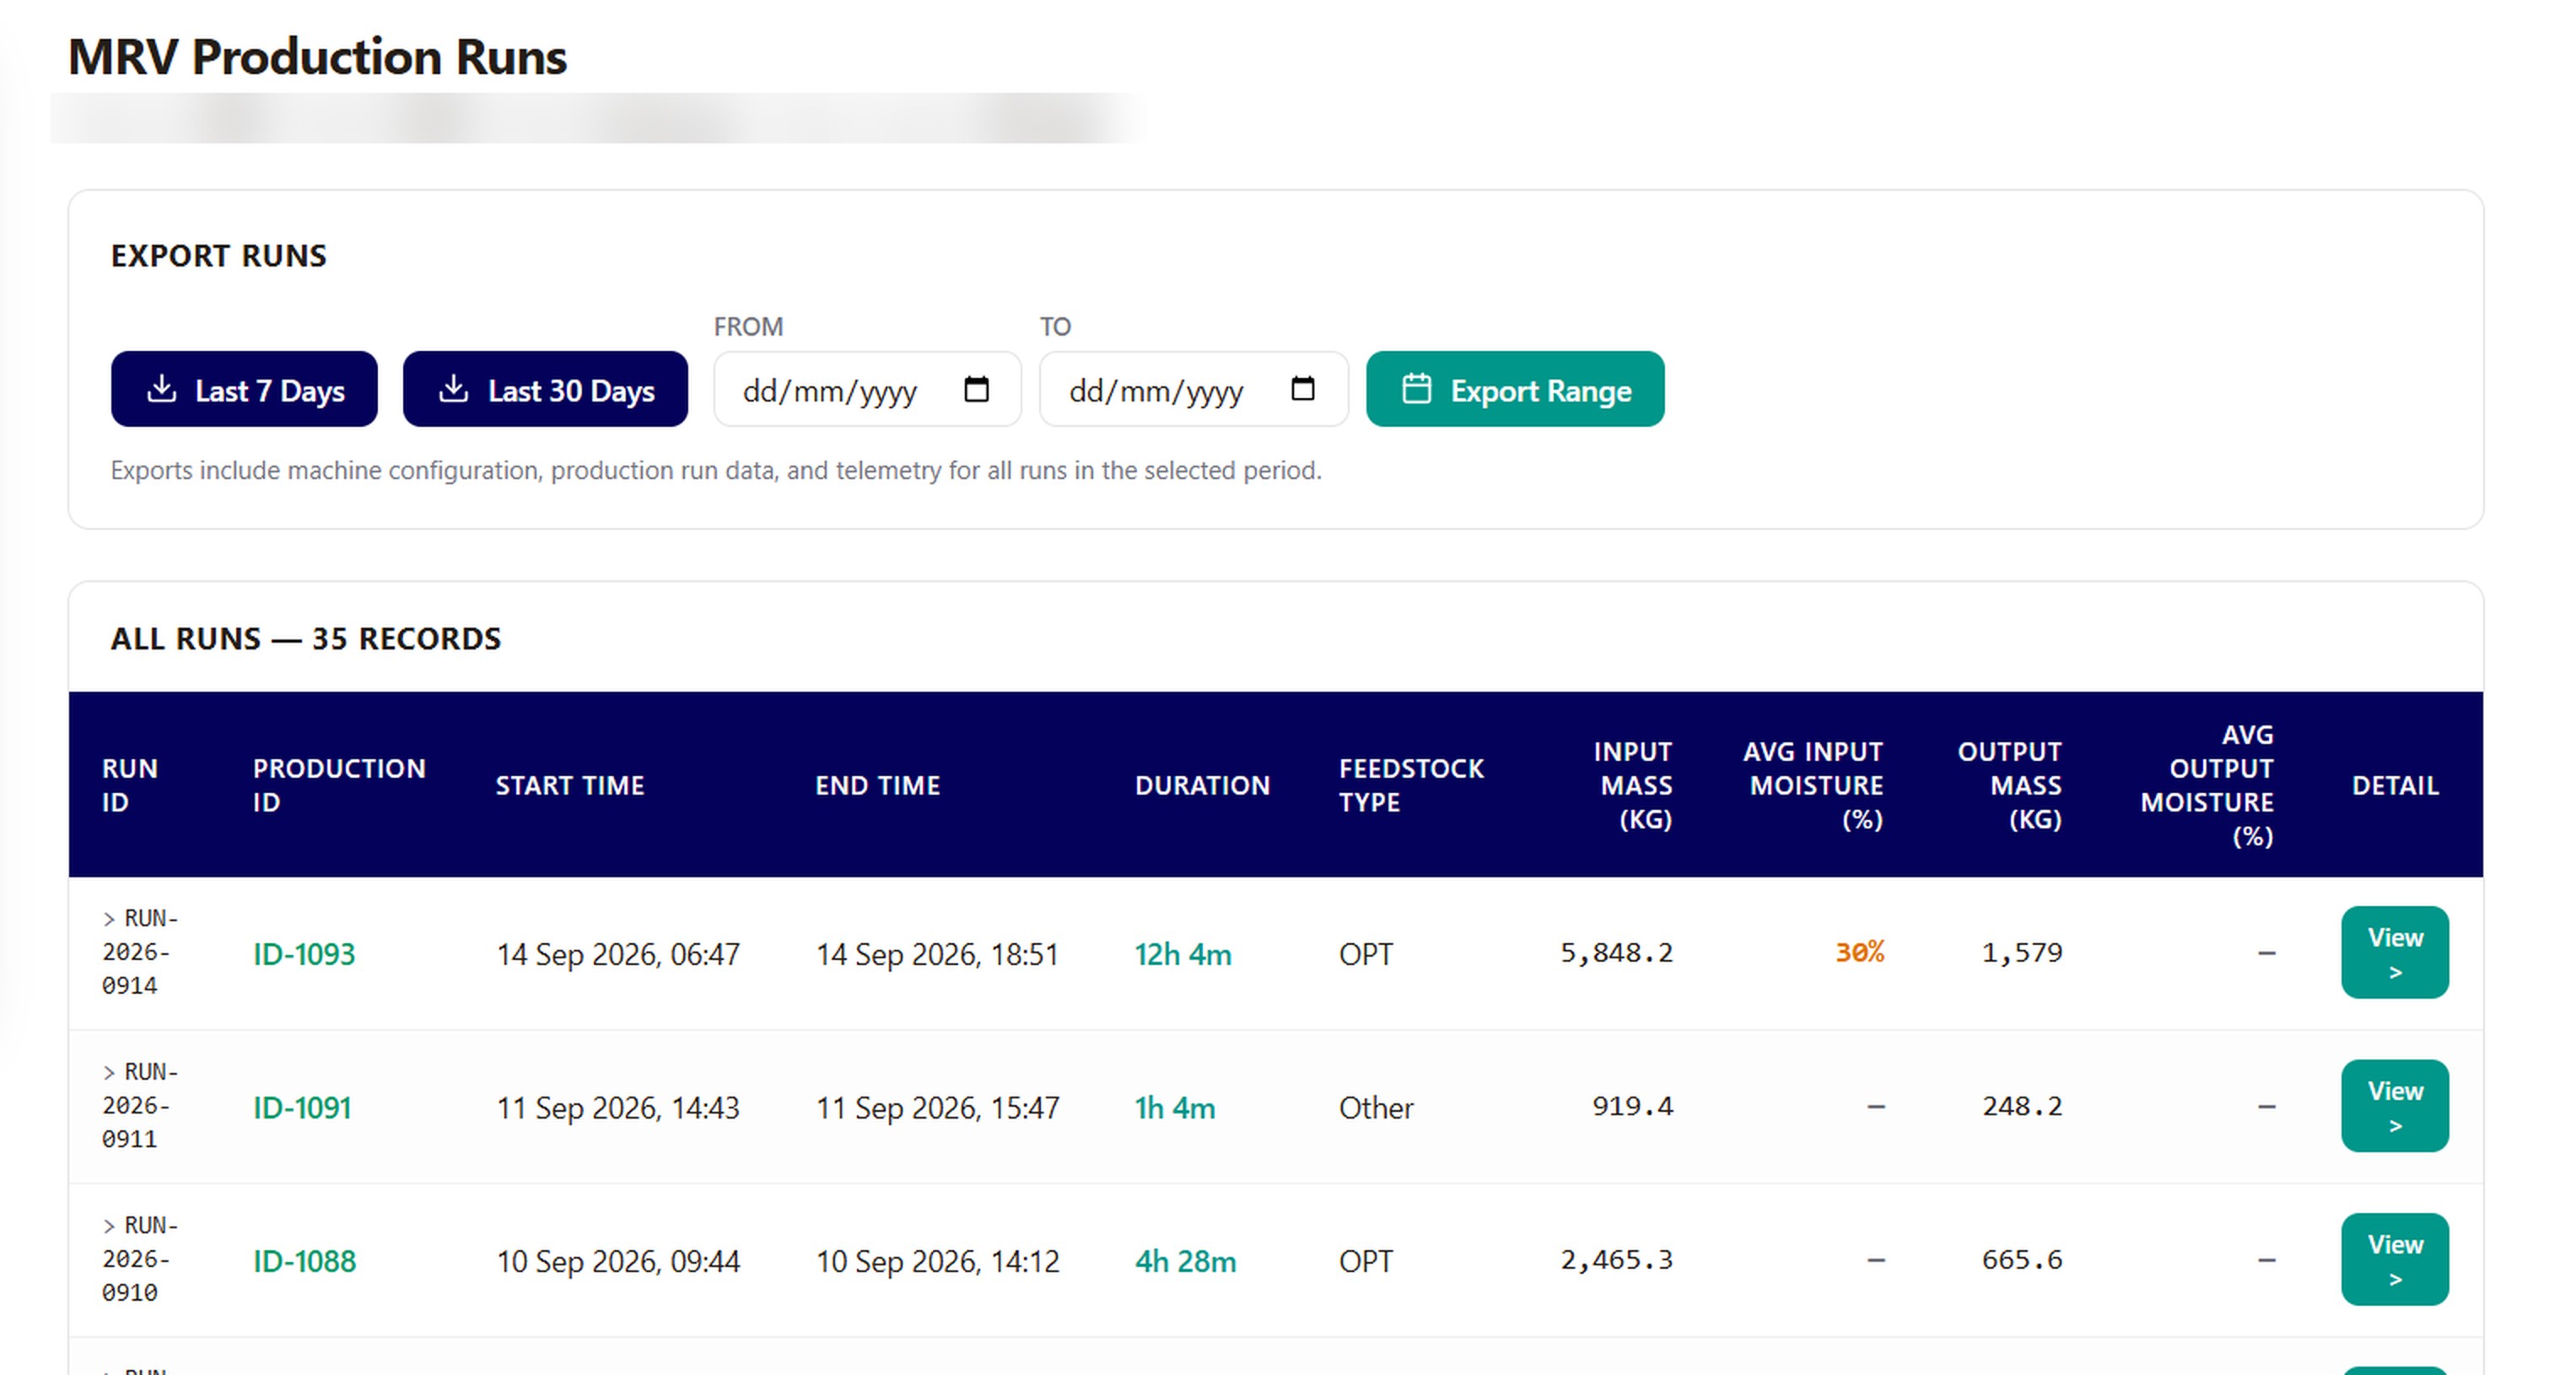
Task: Click the Duration column header
Action: tap(1202, 786)
